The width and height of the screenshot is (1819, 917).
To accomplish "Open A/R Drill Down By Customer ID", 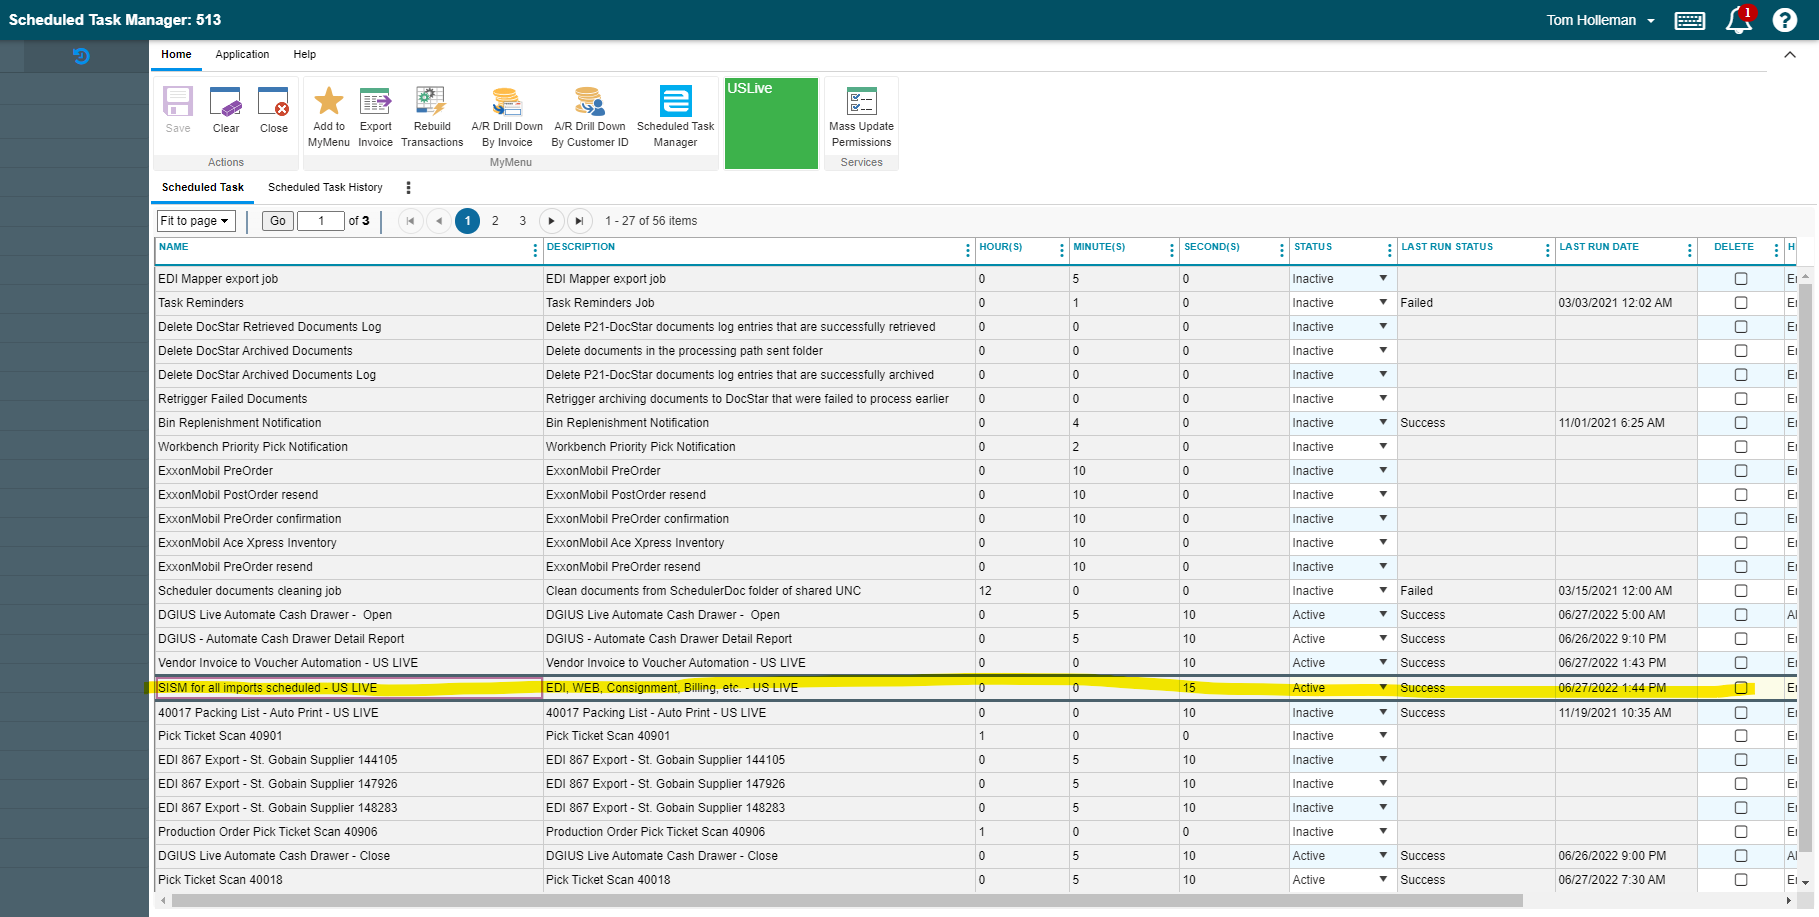I will pyautogui.click(x=589, y=102).
